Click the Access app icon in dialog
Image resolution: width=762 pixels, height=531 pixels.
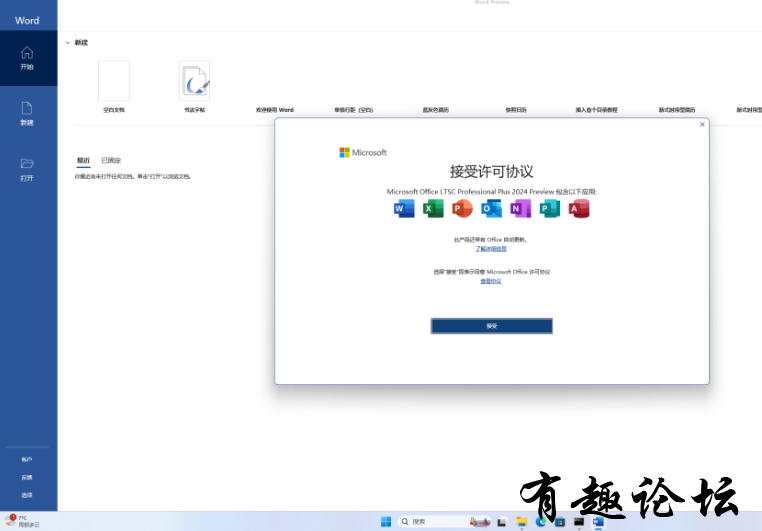[579, 208]
